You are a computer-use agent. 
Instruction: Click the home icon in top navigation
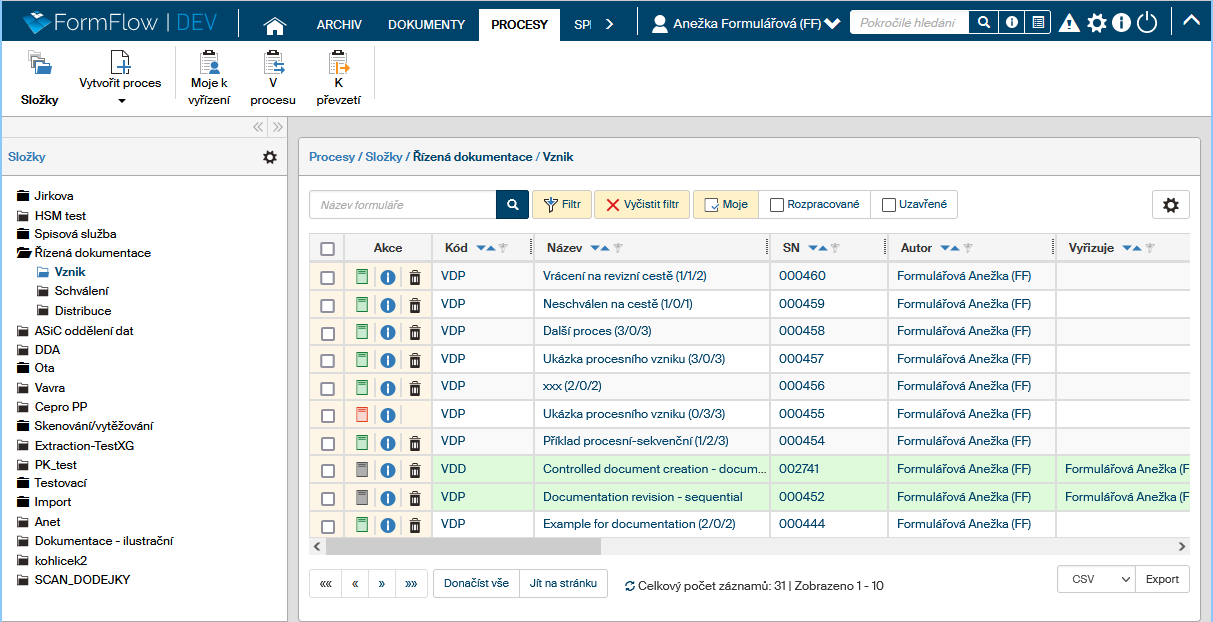point(274,25)
